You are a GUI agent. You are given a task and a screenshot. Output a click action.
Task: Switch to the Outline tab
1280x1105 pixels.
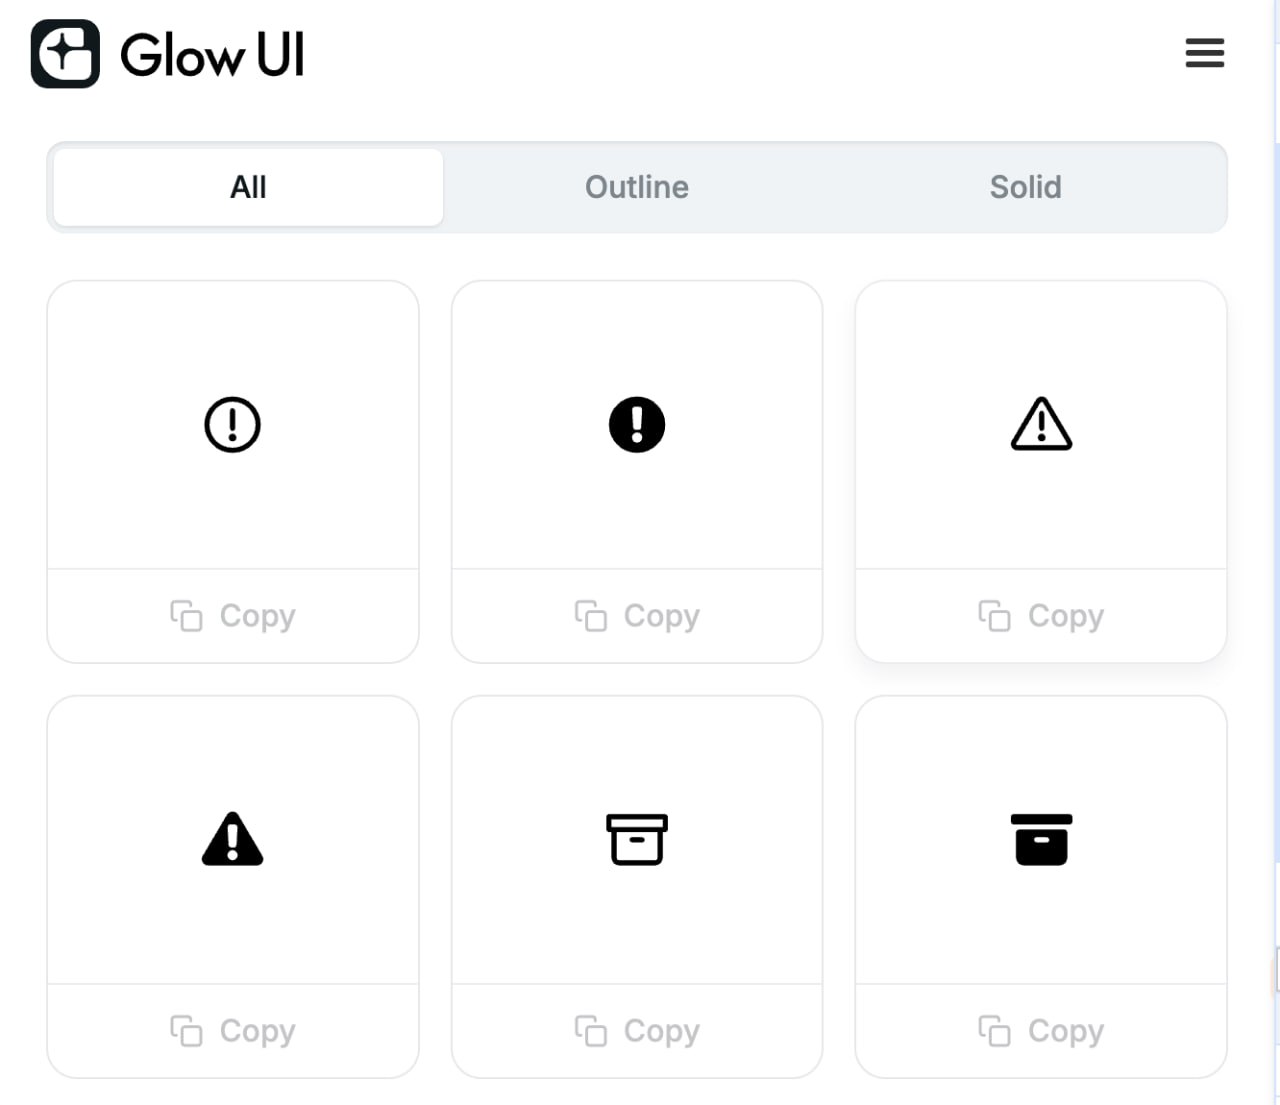click(x=637, y=187)
